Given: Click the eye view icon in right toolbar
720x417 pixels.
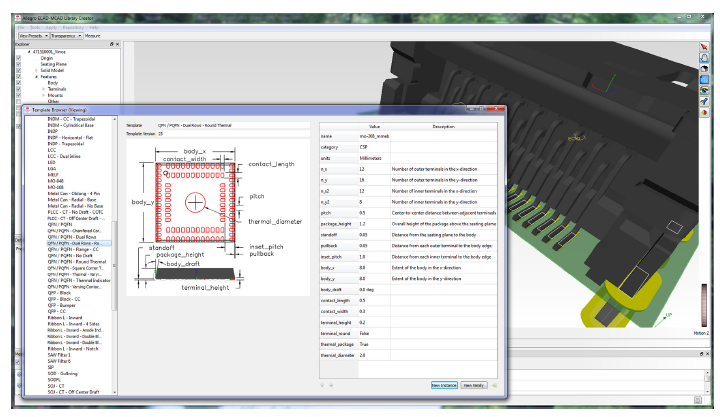Looking at the screenshot, I should [704, 90].
